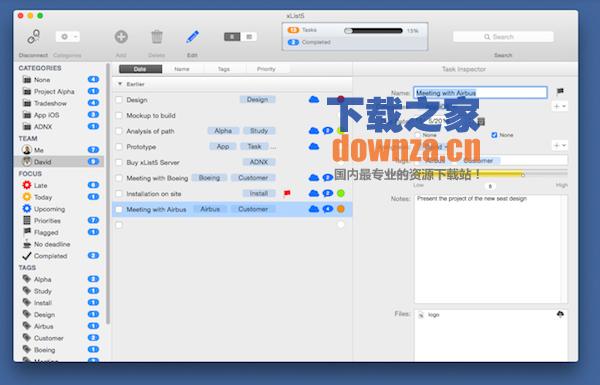This screenshot has height=385, width=600.
Task: Click the comment bubble on Analysis of path row
Action: (328, 131)
